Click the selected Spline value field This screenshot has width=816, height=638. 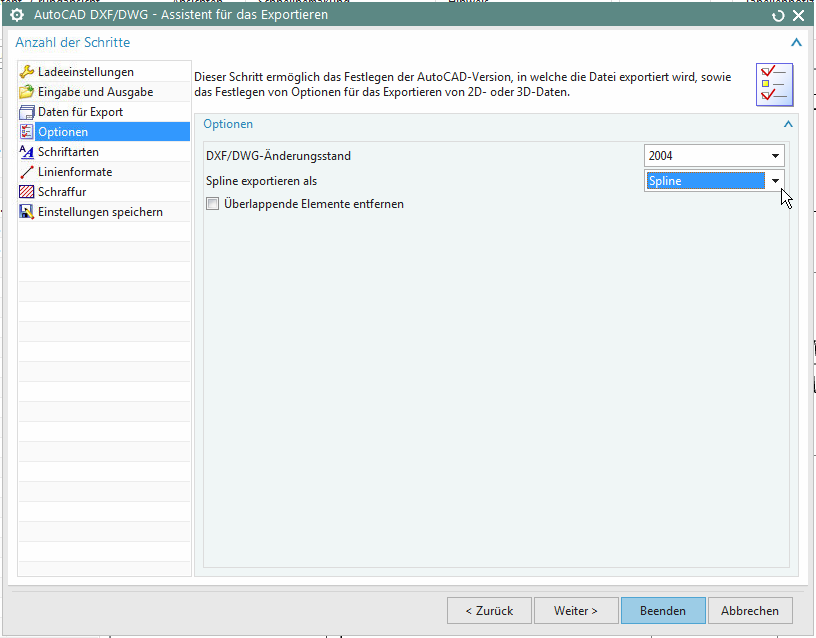coord(706,181)
